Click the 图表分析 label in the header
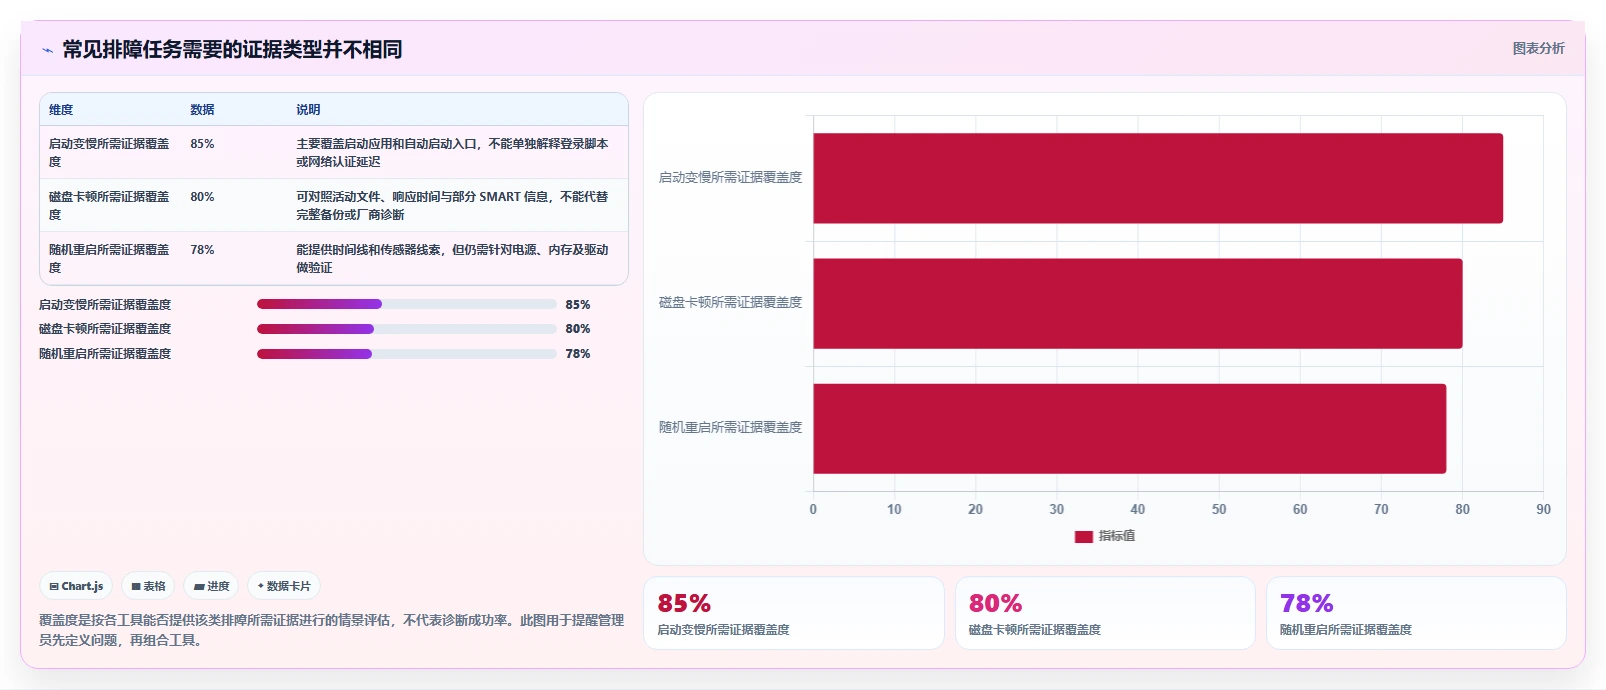Viewport: 1606px width, 690px height. [1538, 48]
